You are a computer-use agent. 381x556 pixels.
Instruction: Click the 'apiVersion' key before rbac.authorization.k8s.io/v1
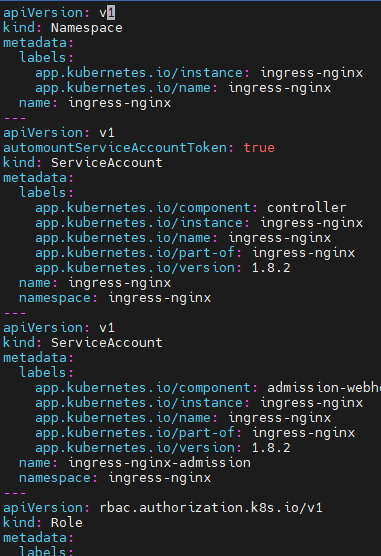(43, 508)
